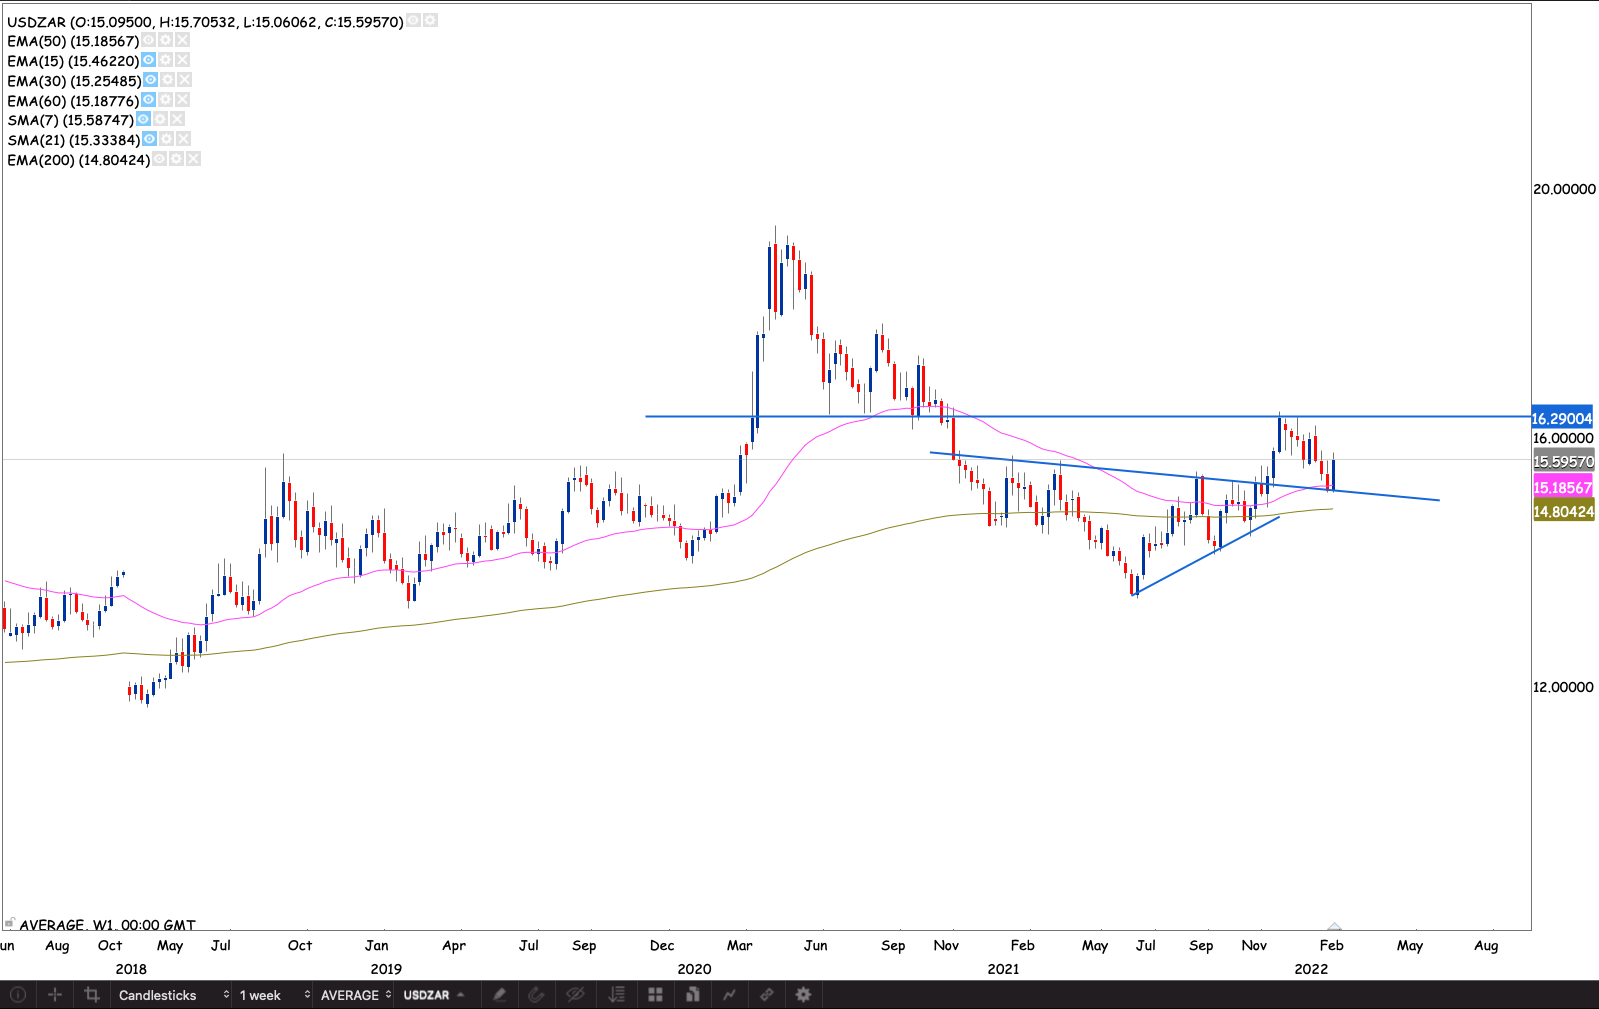Open the grid layout icon
The width and height of the screenshot is (1599, 1009).
pyautogui.click(x=655, y=995)
